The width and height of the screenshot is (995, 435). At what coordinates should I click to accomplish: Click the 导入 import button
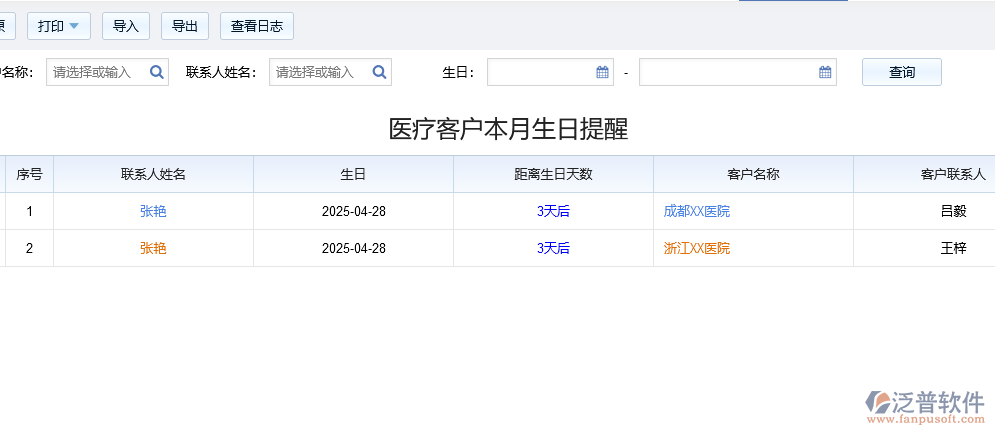pos(126,26)
